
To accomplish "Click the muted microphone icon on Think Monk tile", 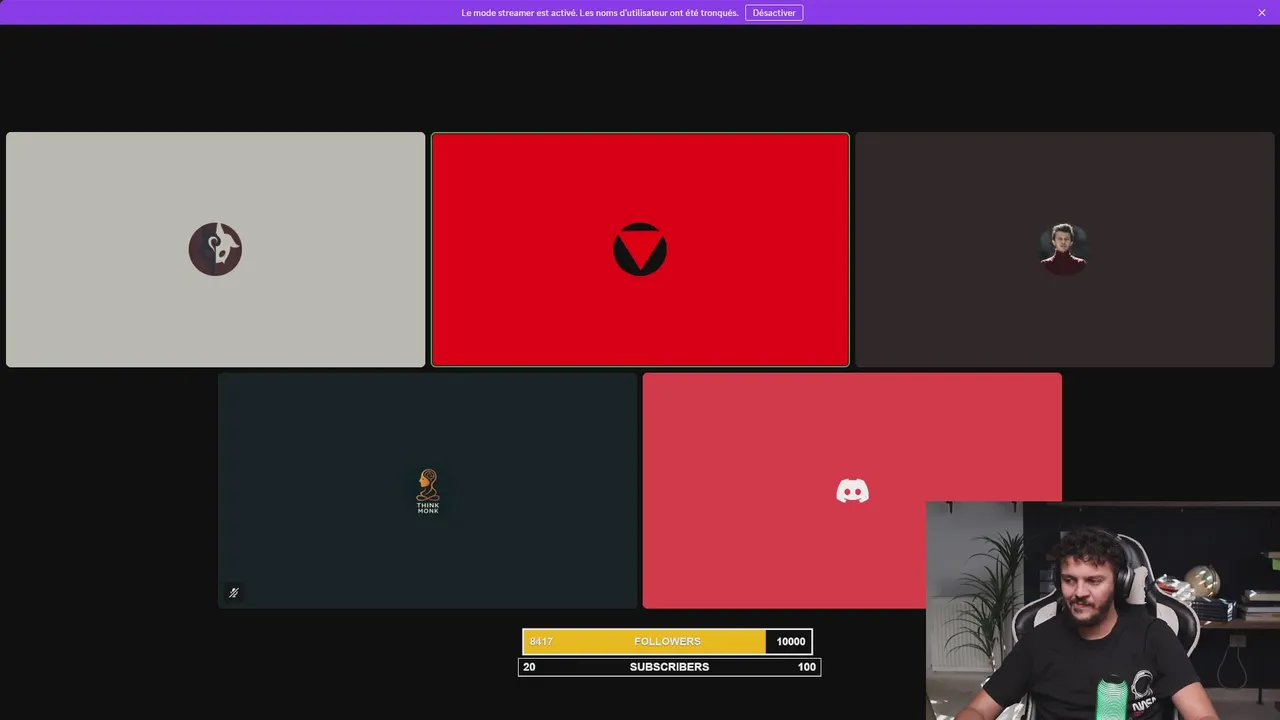I will [x=233, y=593].
